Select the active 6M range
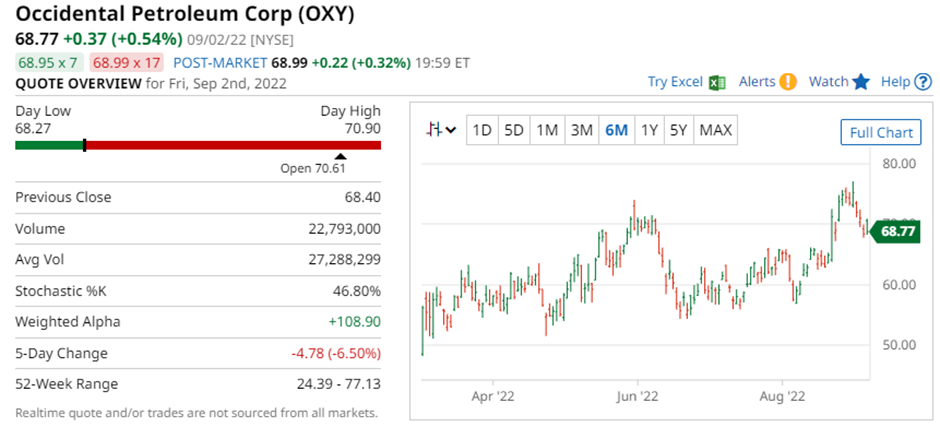 tap(616, 130)
